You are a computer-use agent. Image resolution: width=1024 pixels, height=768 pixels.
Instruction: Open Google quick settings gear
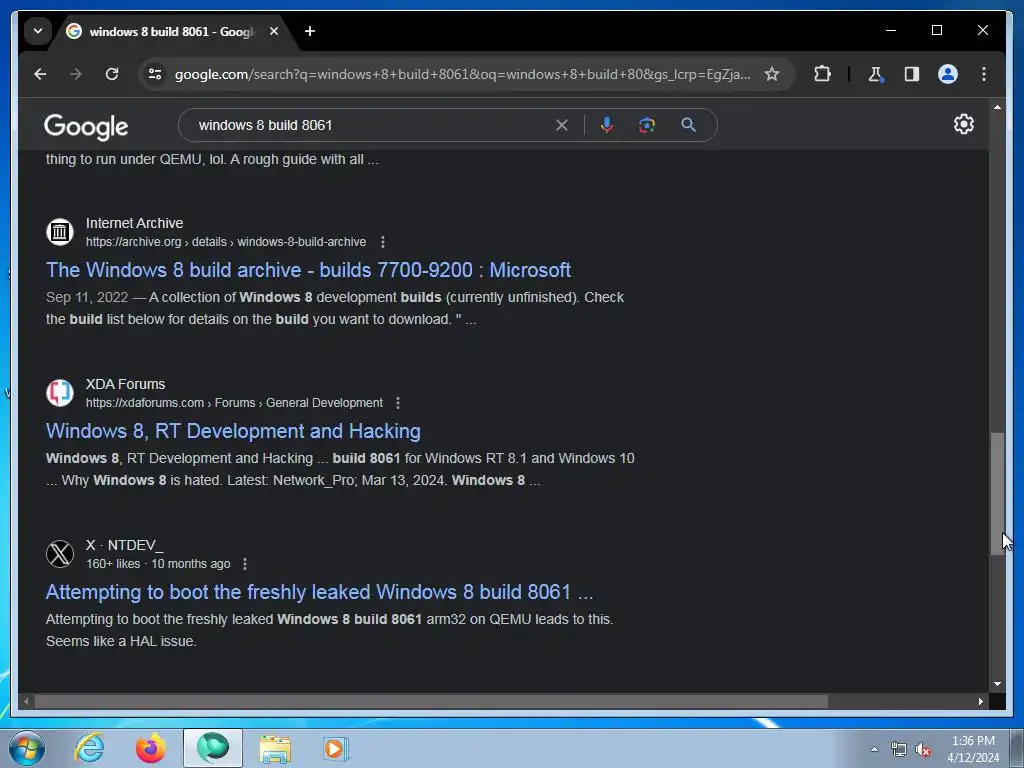(963, 124)
